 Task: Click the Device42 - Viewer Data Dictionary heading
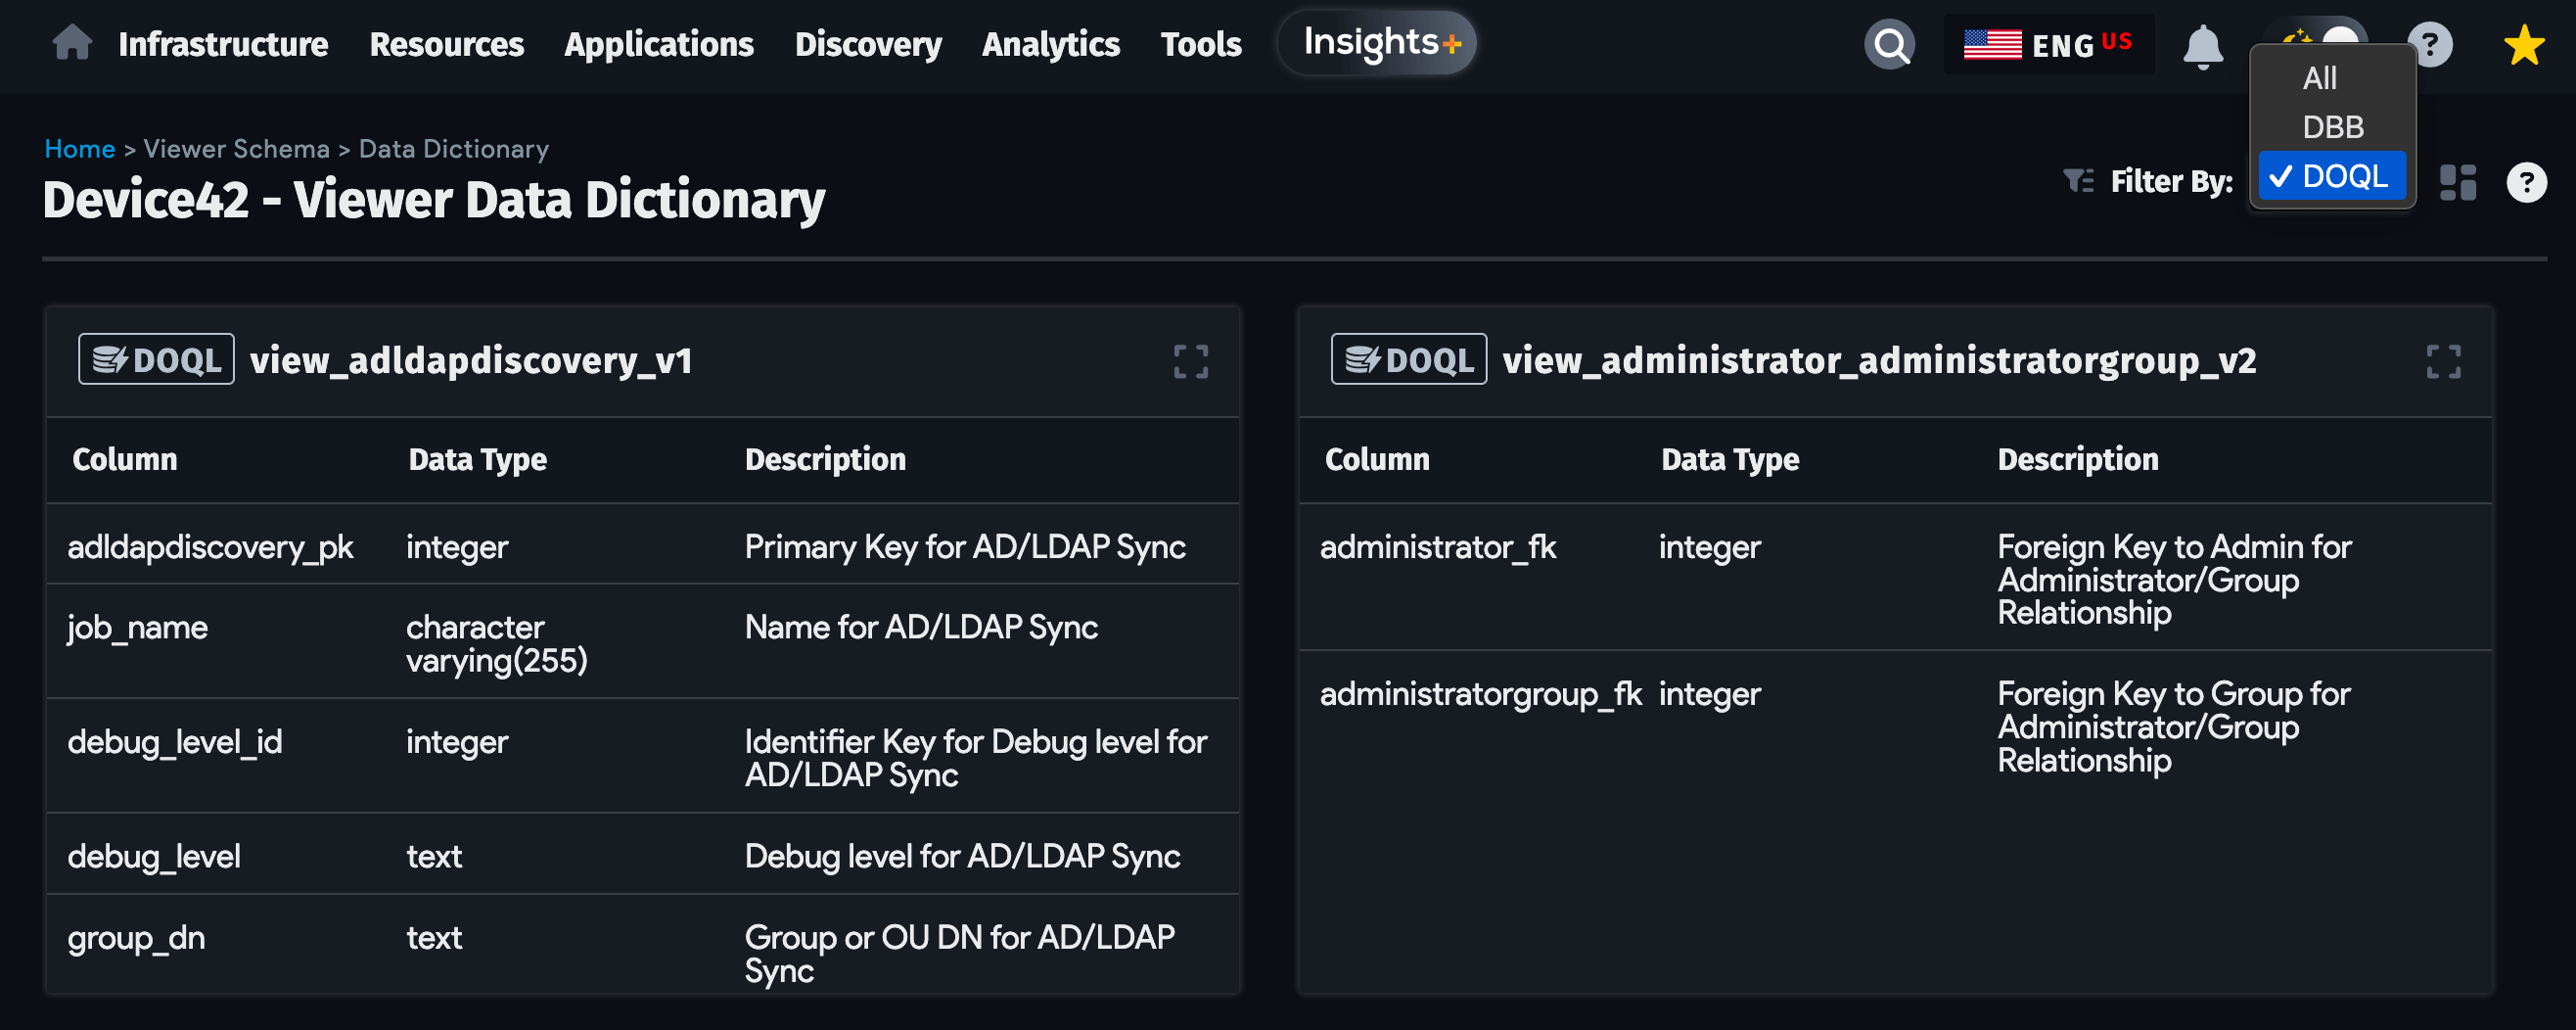pos(433,200)
